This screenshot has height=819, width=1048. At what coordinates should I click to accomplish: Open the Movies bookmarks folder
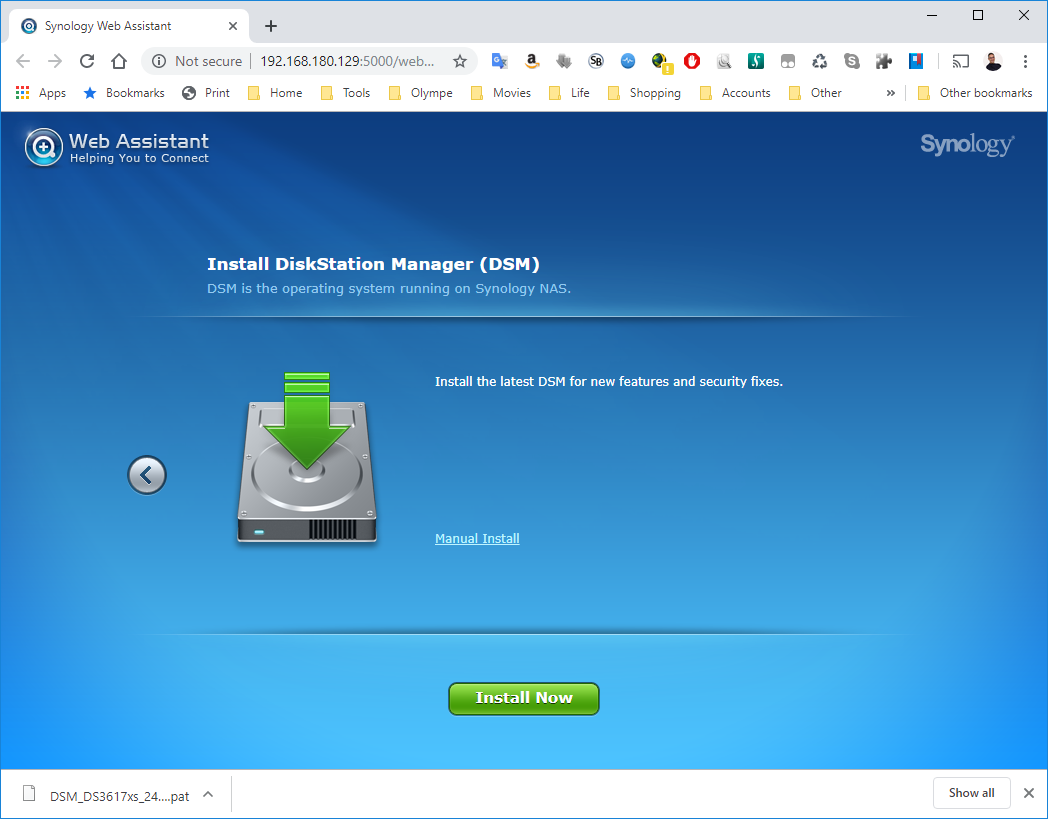coord(501,93)
